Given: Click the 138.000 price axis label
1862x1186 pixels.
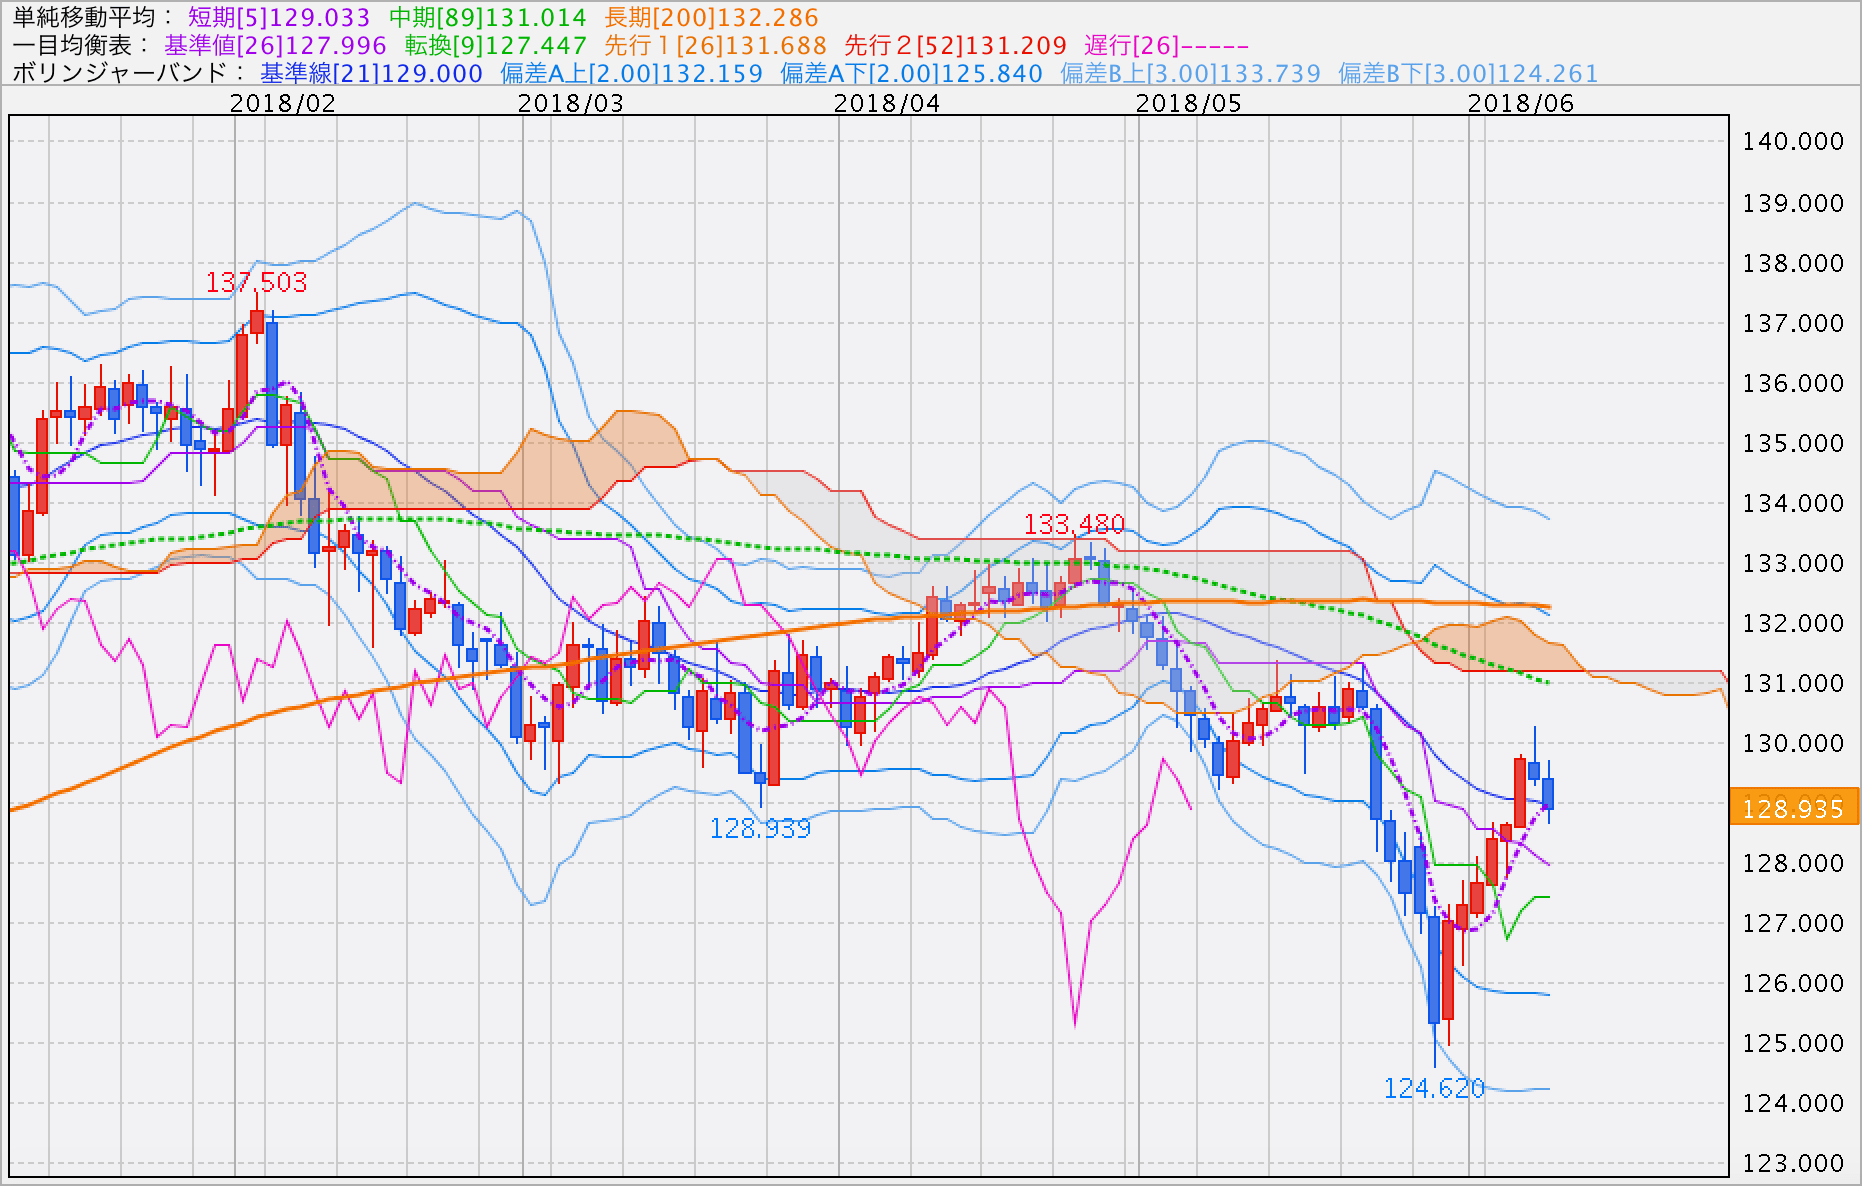Looking at the screenshot, I should (x=1793, y=263).
